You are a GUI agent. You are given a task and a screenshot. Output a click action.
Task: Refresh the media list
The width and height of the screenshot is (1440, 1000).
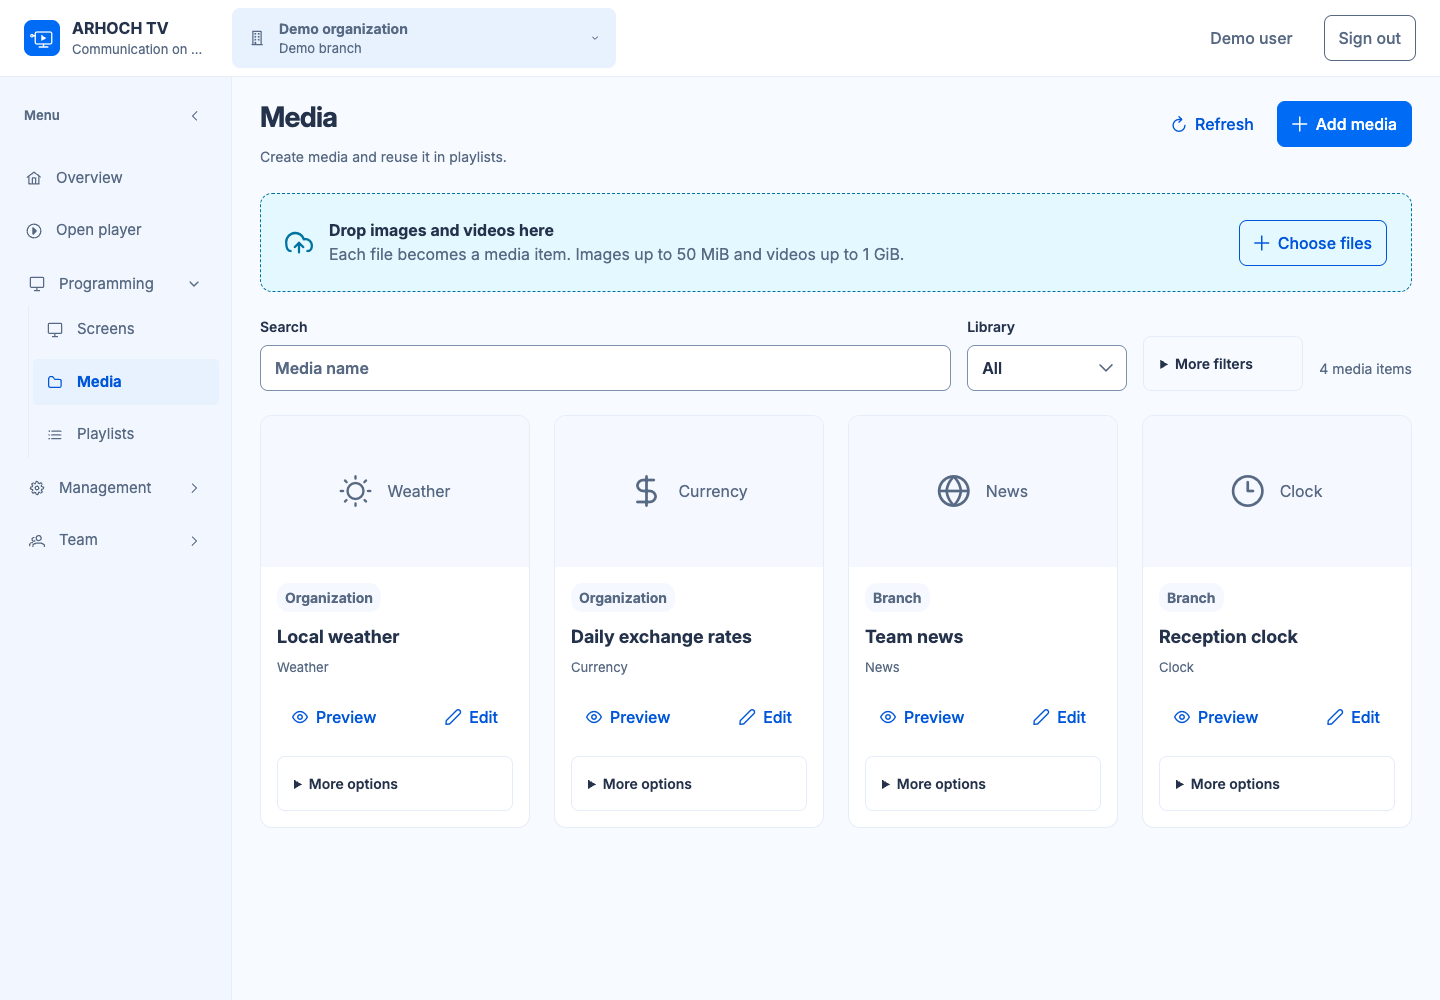pyautogui.click(x=1212, y=124)
